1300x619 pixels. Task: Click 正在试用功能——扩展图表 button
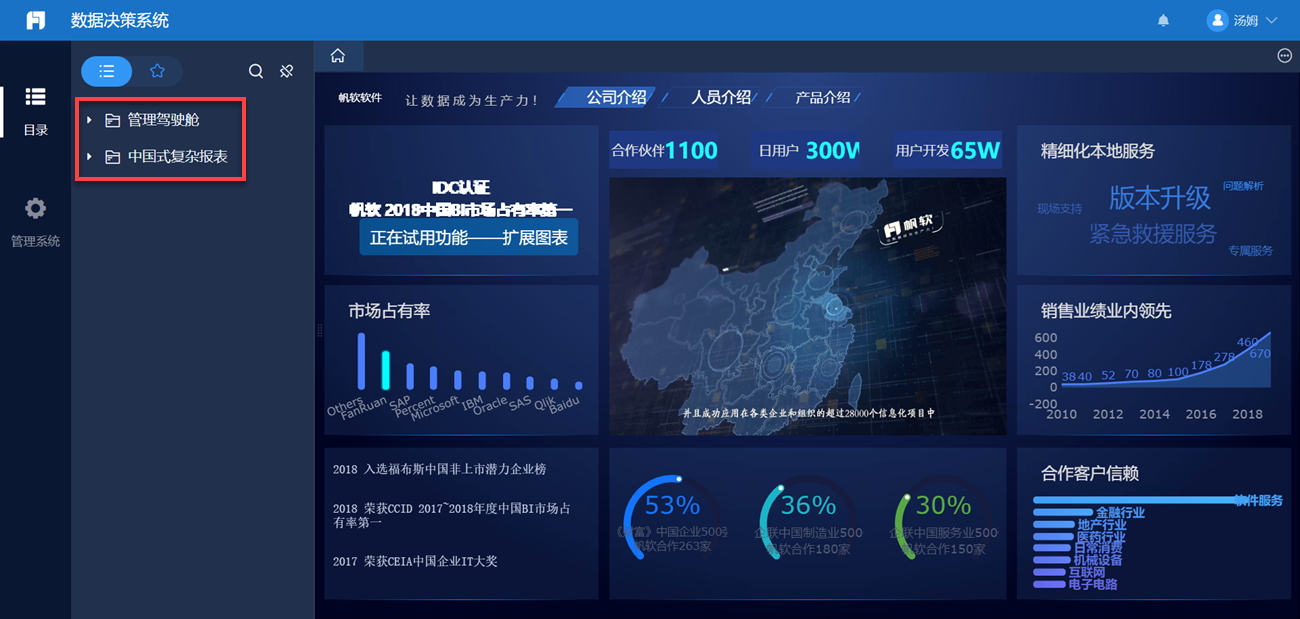469,238
